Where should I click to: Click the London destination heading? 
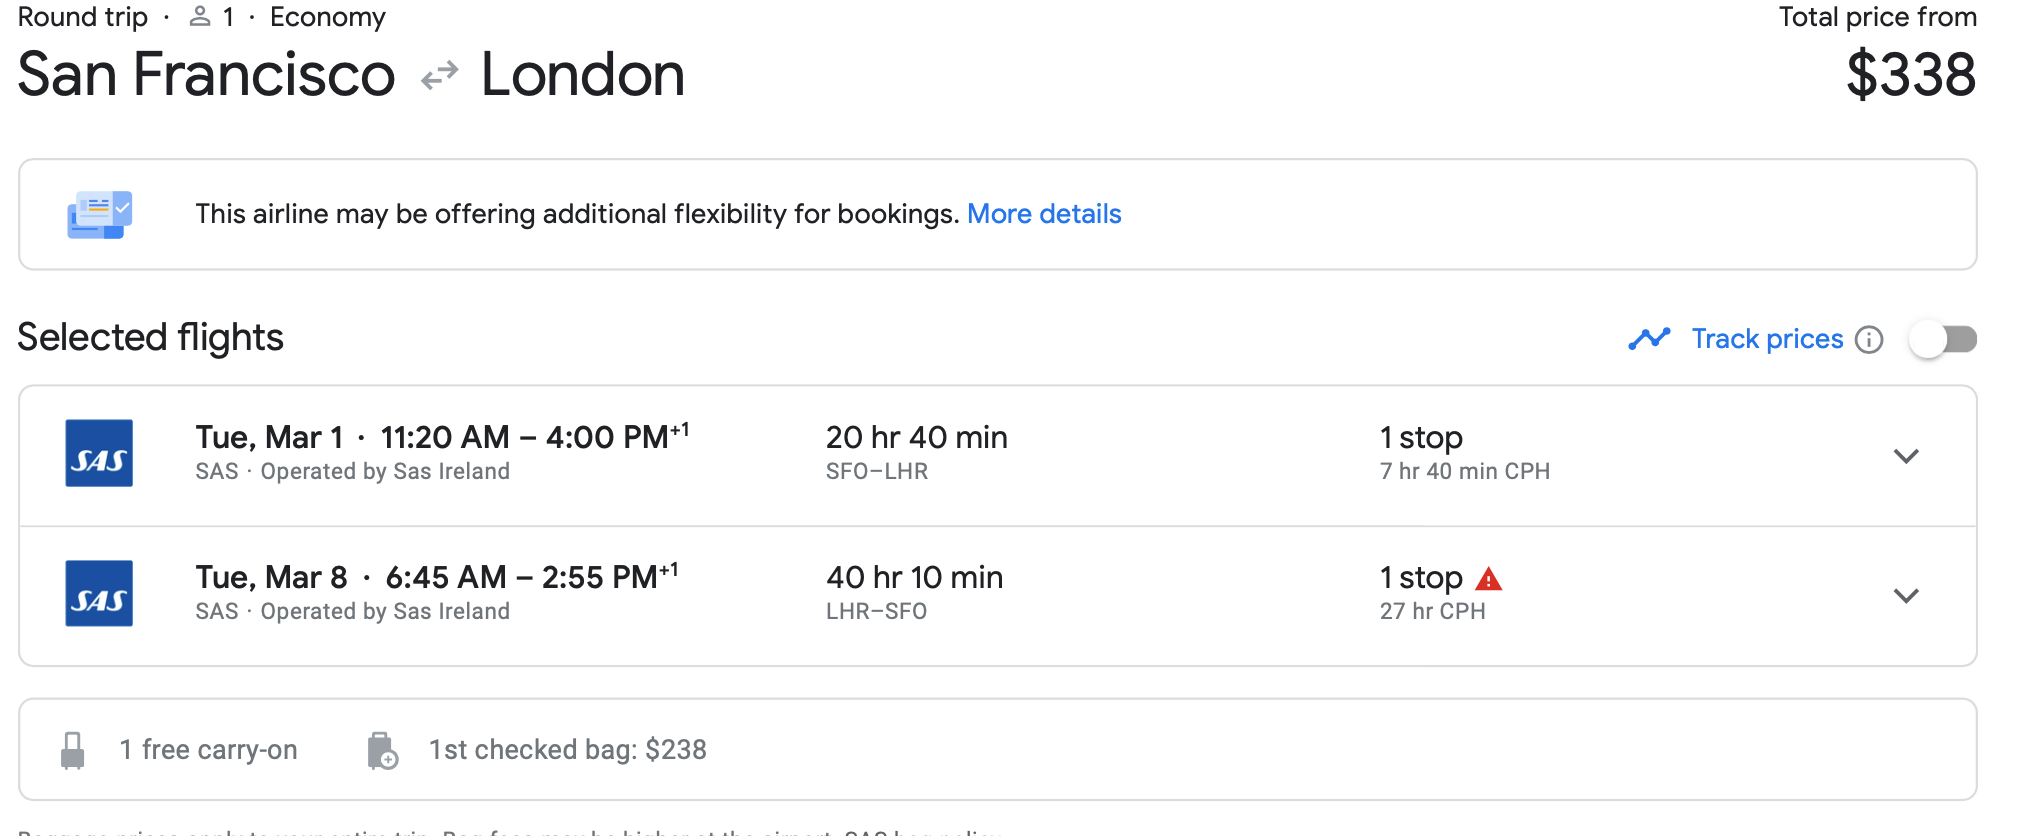tap(582, 75)
